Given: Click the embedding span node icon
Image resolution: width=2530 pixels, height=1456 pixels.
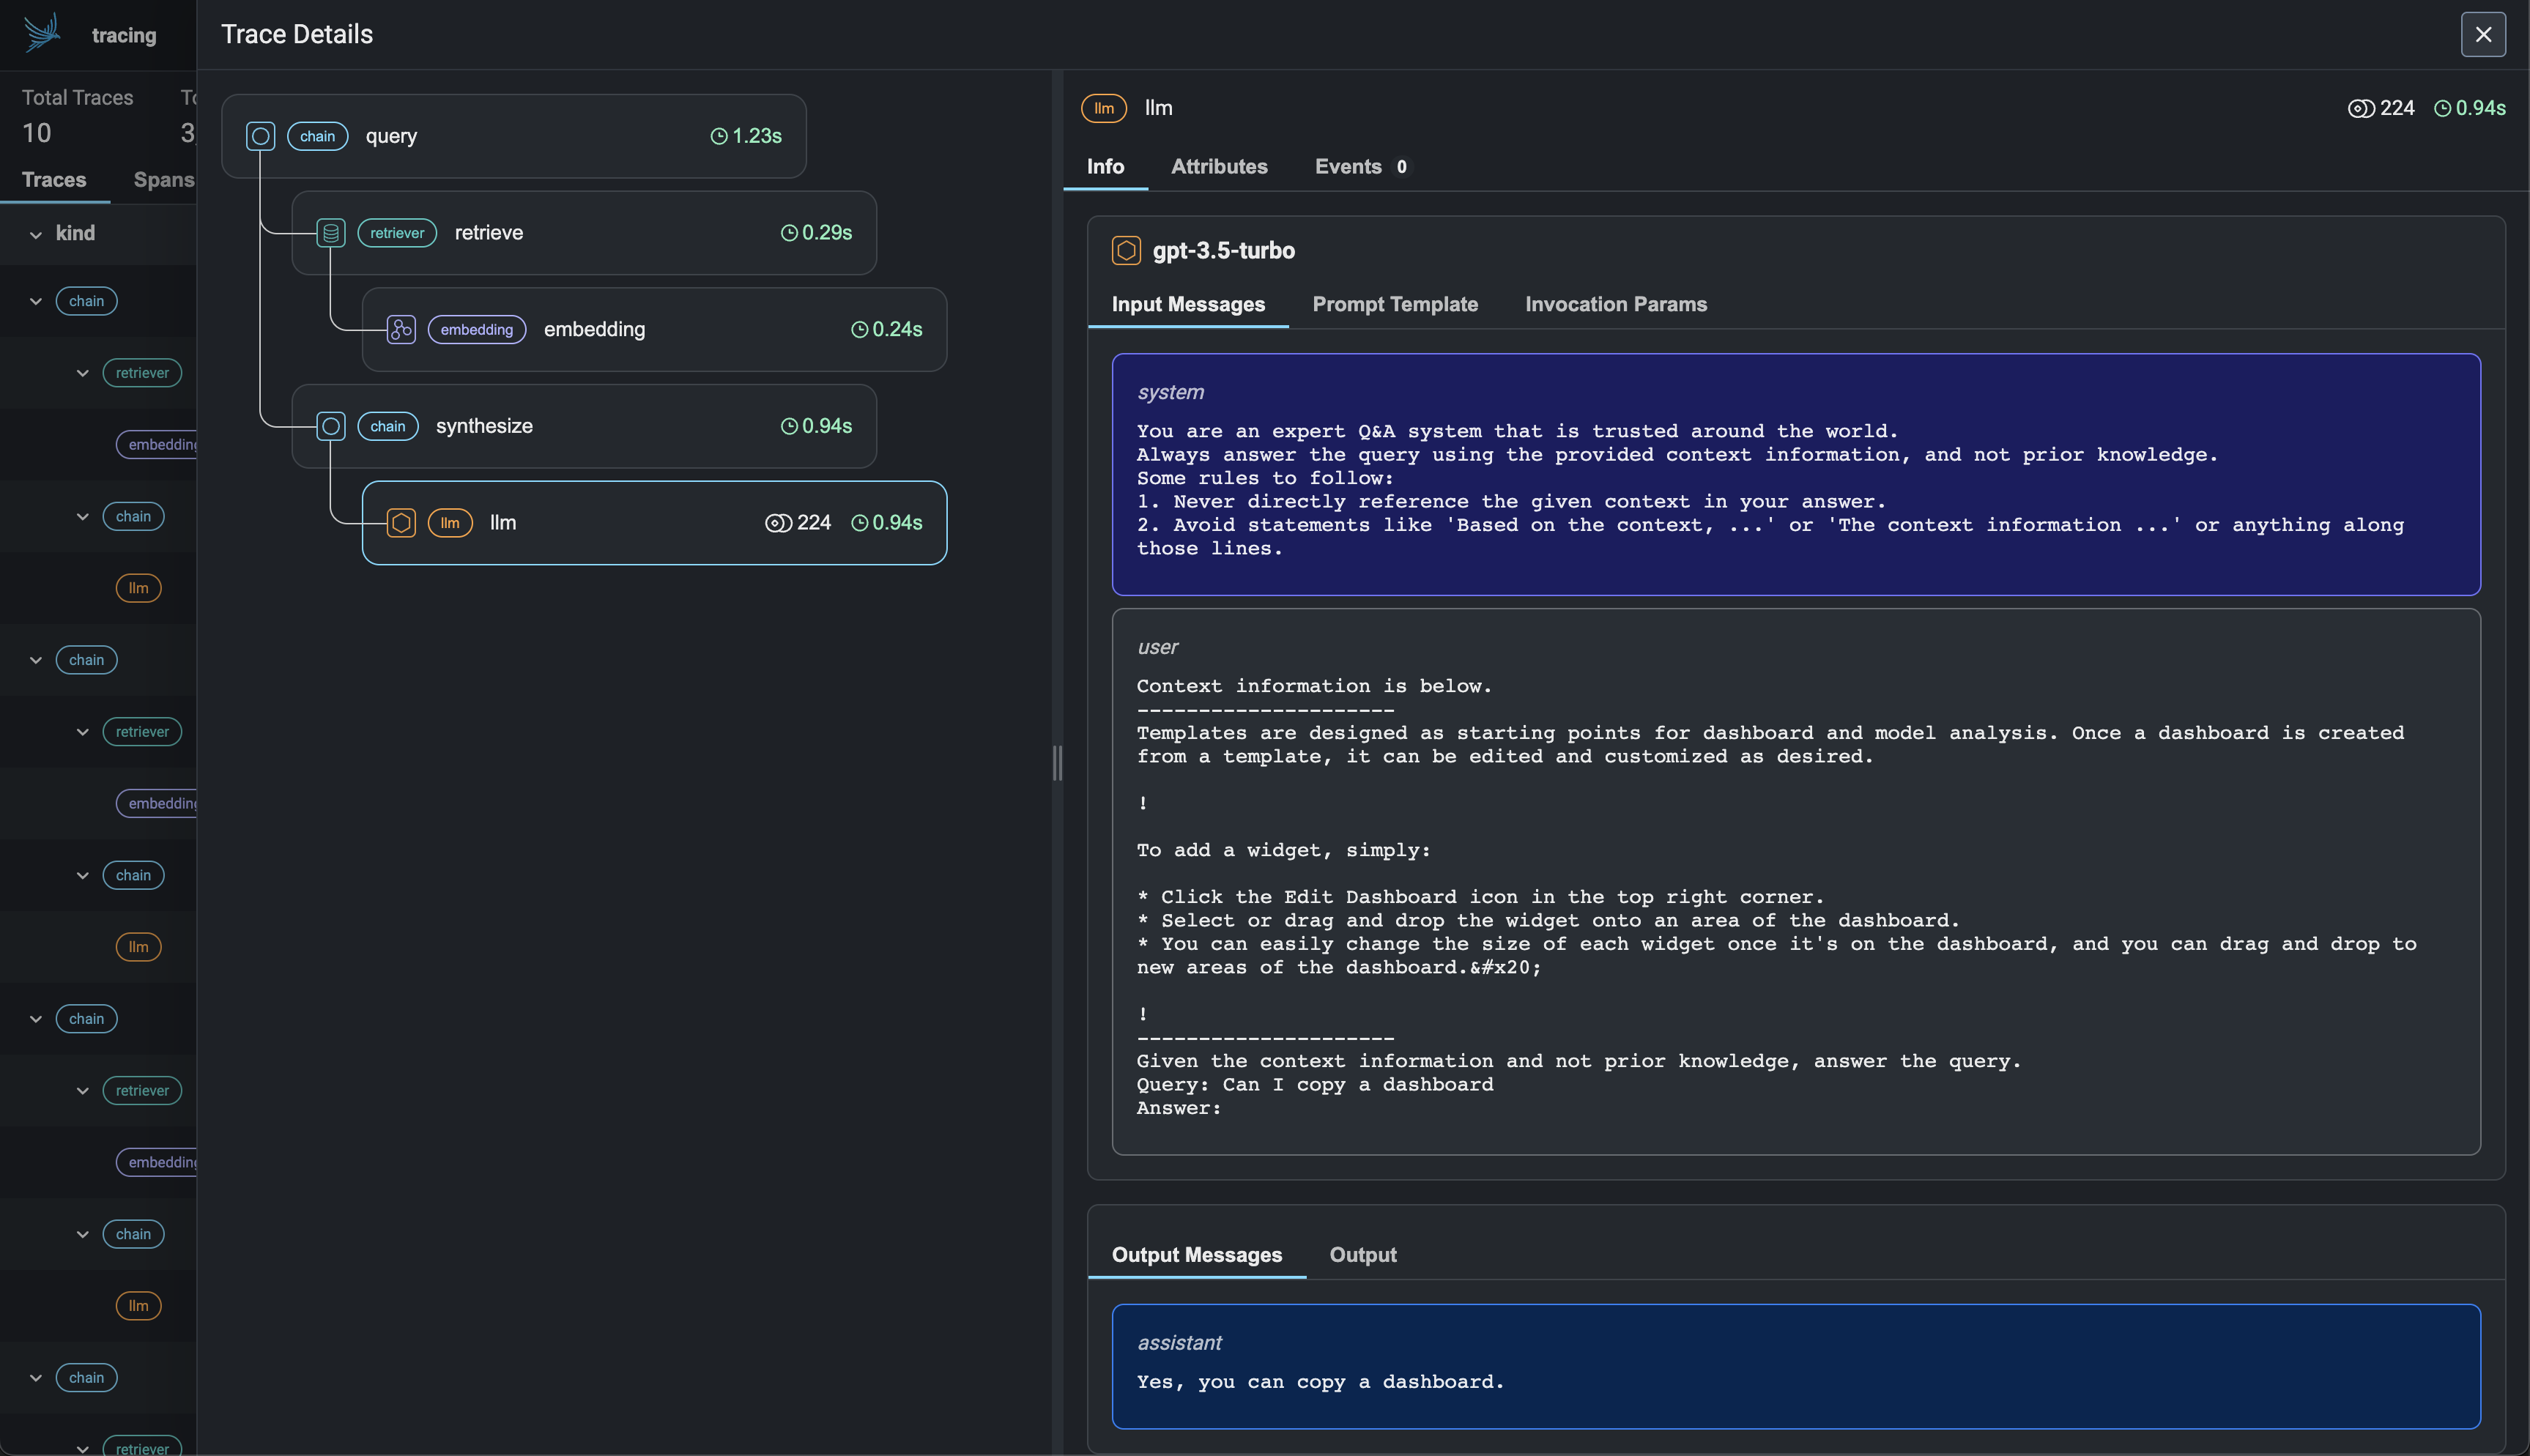Looking at the screenshot, I should coord(401,330).
